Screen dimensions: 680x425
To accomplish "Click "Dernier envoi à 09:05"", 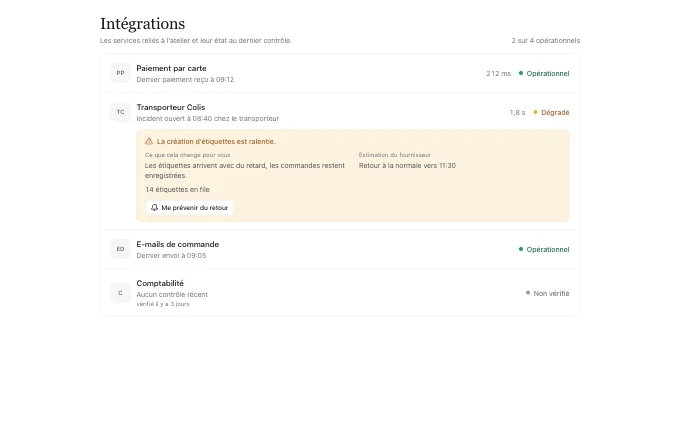I will tap(171, 255).
